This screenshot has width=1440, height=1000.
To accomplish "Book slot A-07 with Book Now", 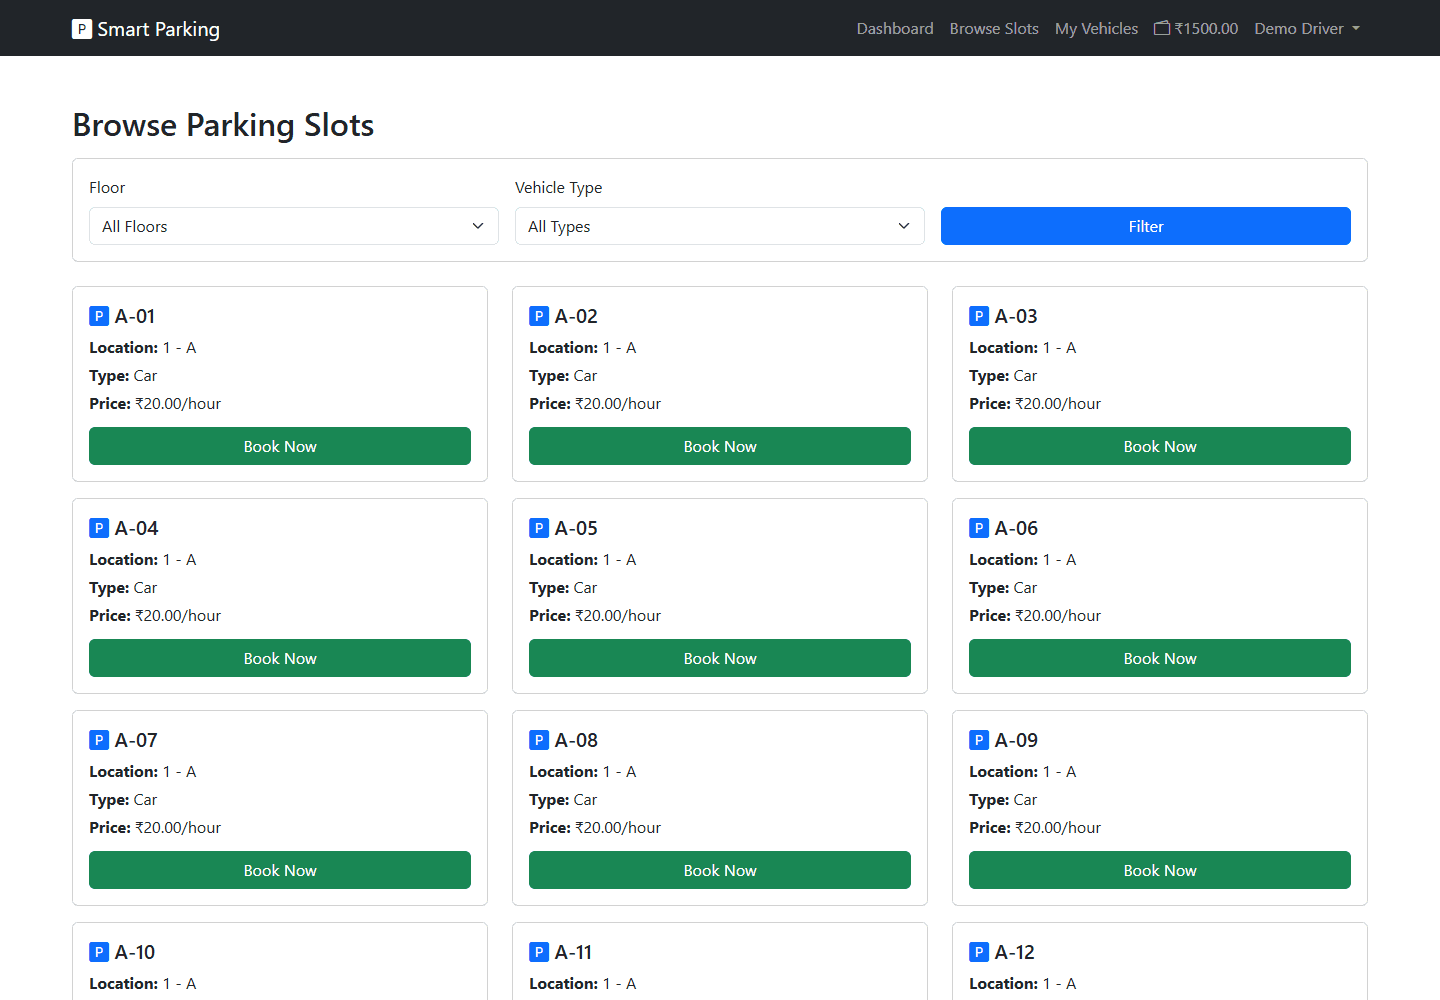I will pos(280,870).
